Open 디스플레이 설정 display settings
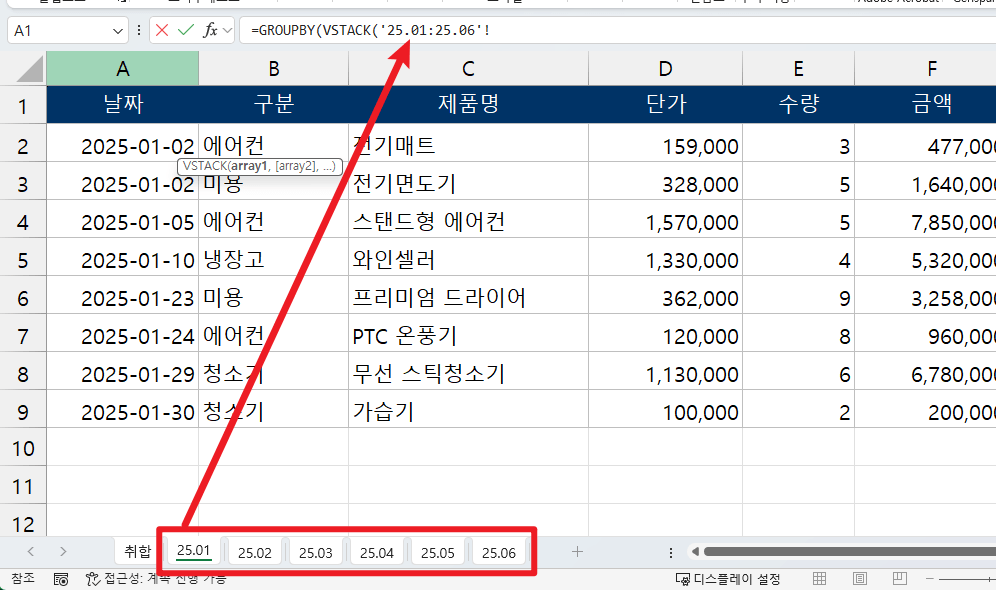This screenshot has height=590, width=996. [x=728, y=579]
